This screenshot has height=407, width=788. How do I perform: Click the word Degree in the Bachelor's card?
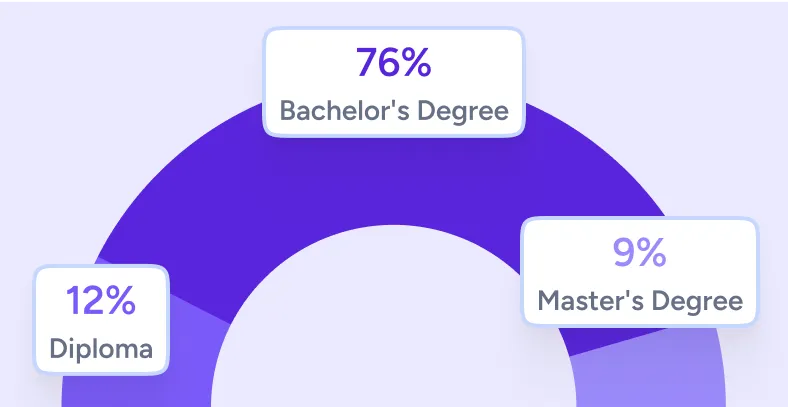click(463, 111)
